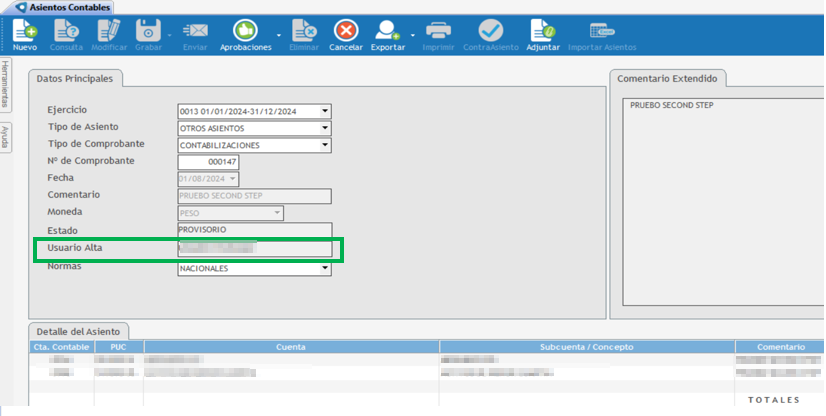
Task: Click the ContraAsiento checkmark icon
Action: 490,31
